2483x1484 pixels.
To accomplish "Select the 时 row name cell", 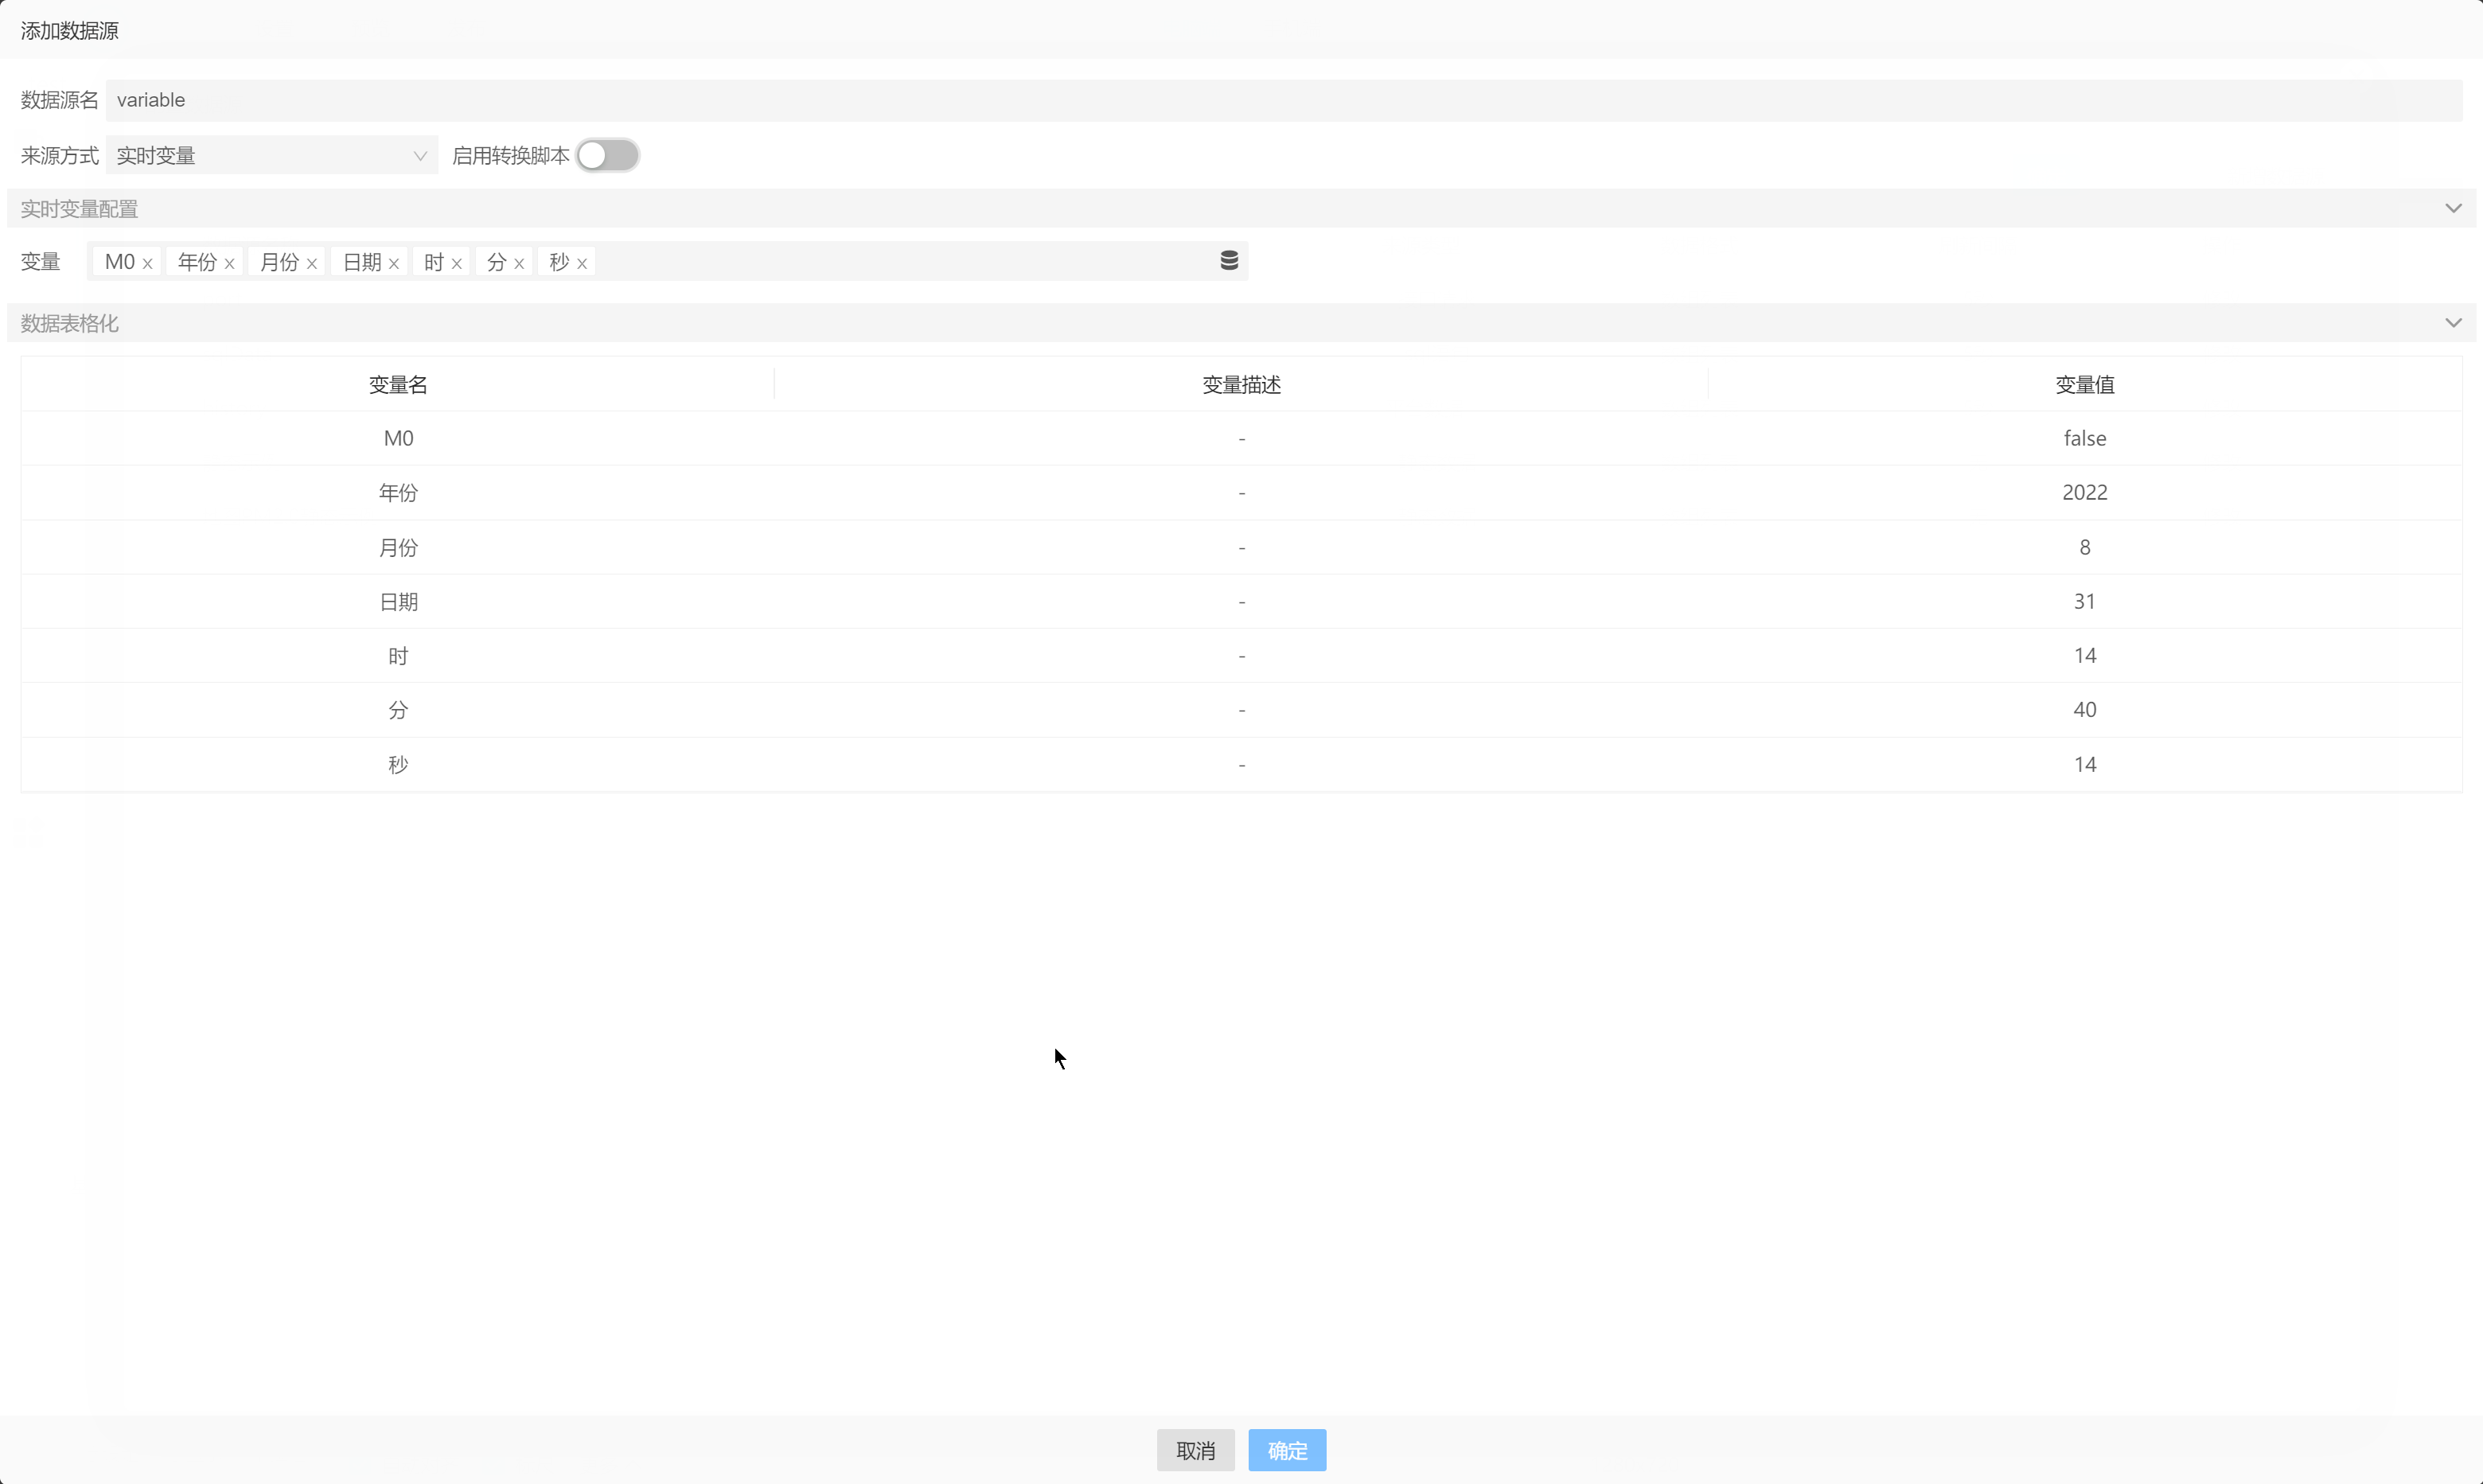I will coord(398,656).
